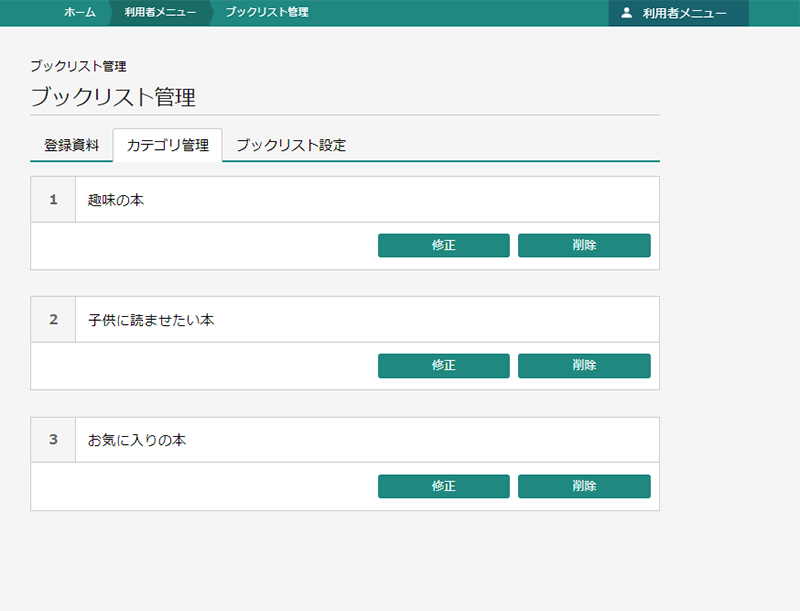
Task: Click 削除 for 子供に読ませたい本
Action: point(584,366)
